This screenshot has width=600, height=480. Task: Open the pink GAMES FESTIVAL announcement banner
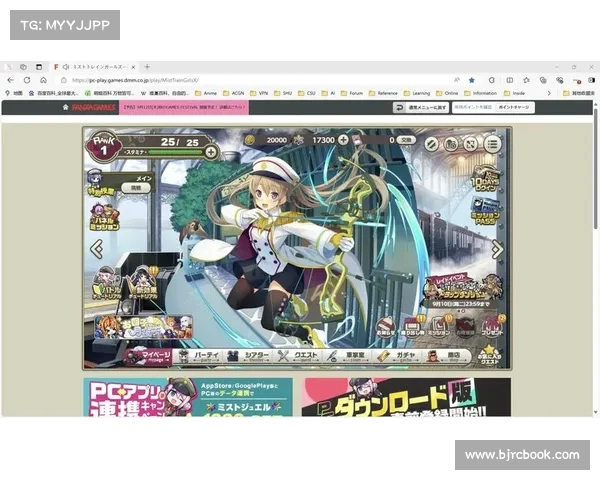[184, 107]
